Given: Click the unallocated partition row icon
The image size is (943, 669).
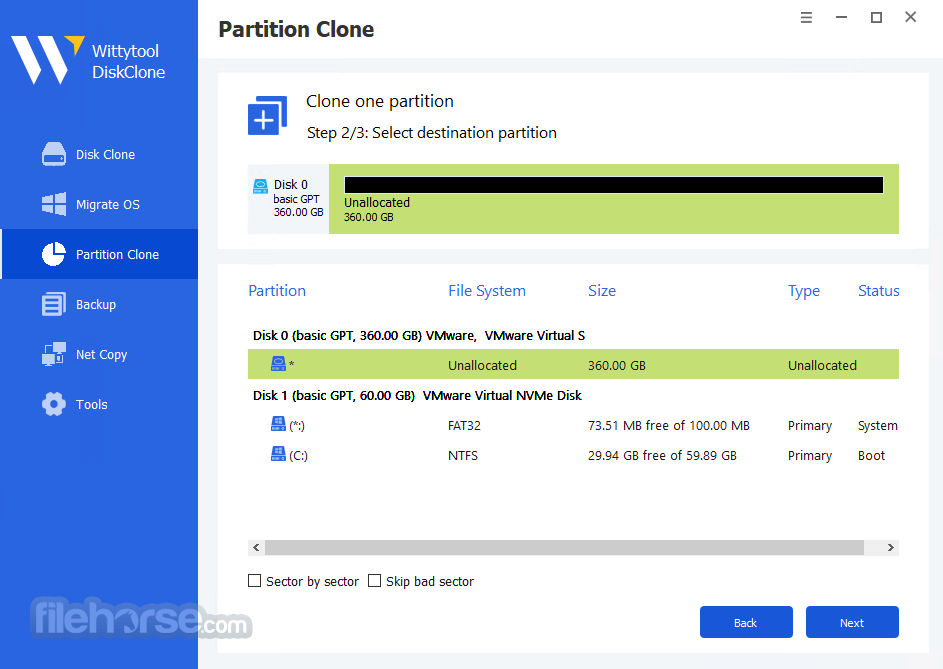Looking at the screenshot, I should click(x=278, y=363).
